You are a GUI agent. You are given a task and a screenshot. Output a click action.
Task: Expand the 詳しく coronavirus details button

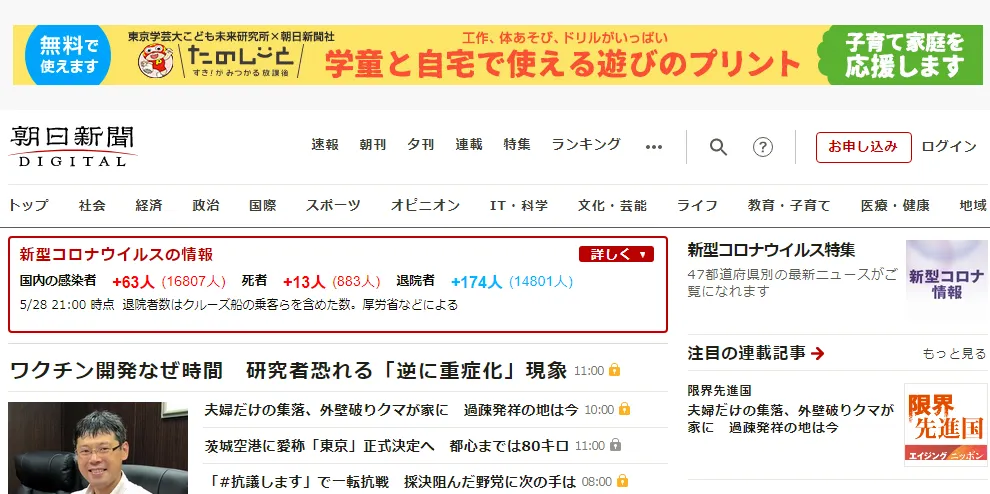point(615,254)
